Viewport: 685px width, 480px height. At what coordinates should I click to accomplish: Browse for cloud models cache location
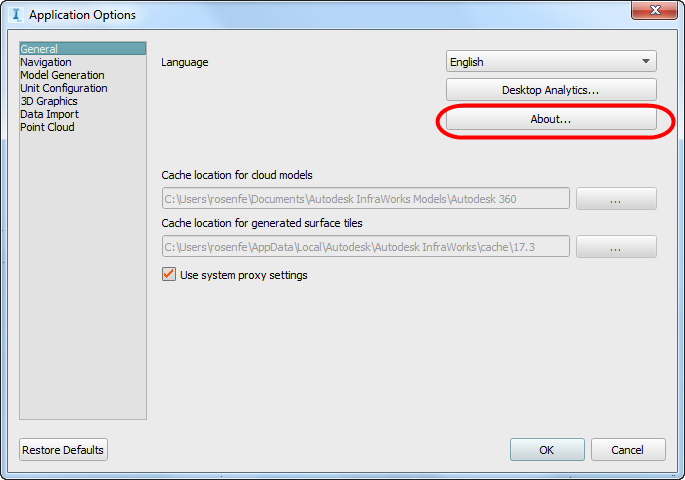[x=616, y=199]
